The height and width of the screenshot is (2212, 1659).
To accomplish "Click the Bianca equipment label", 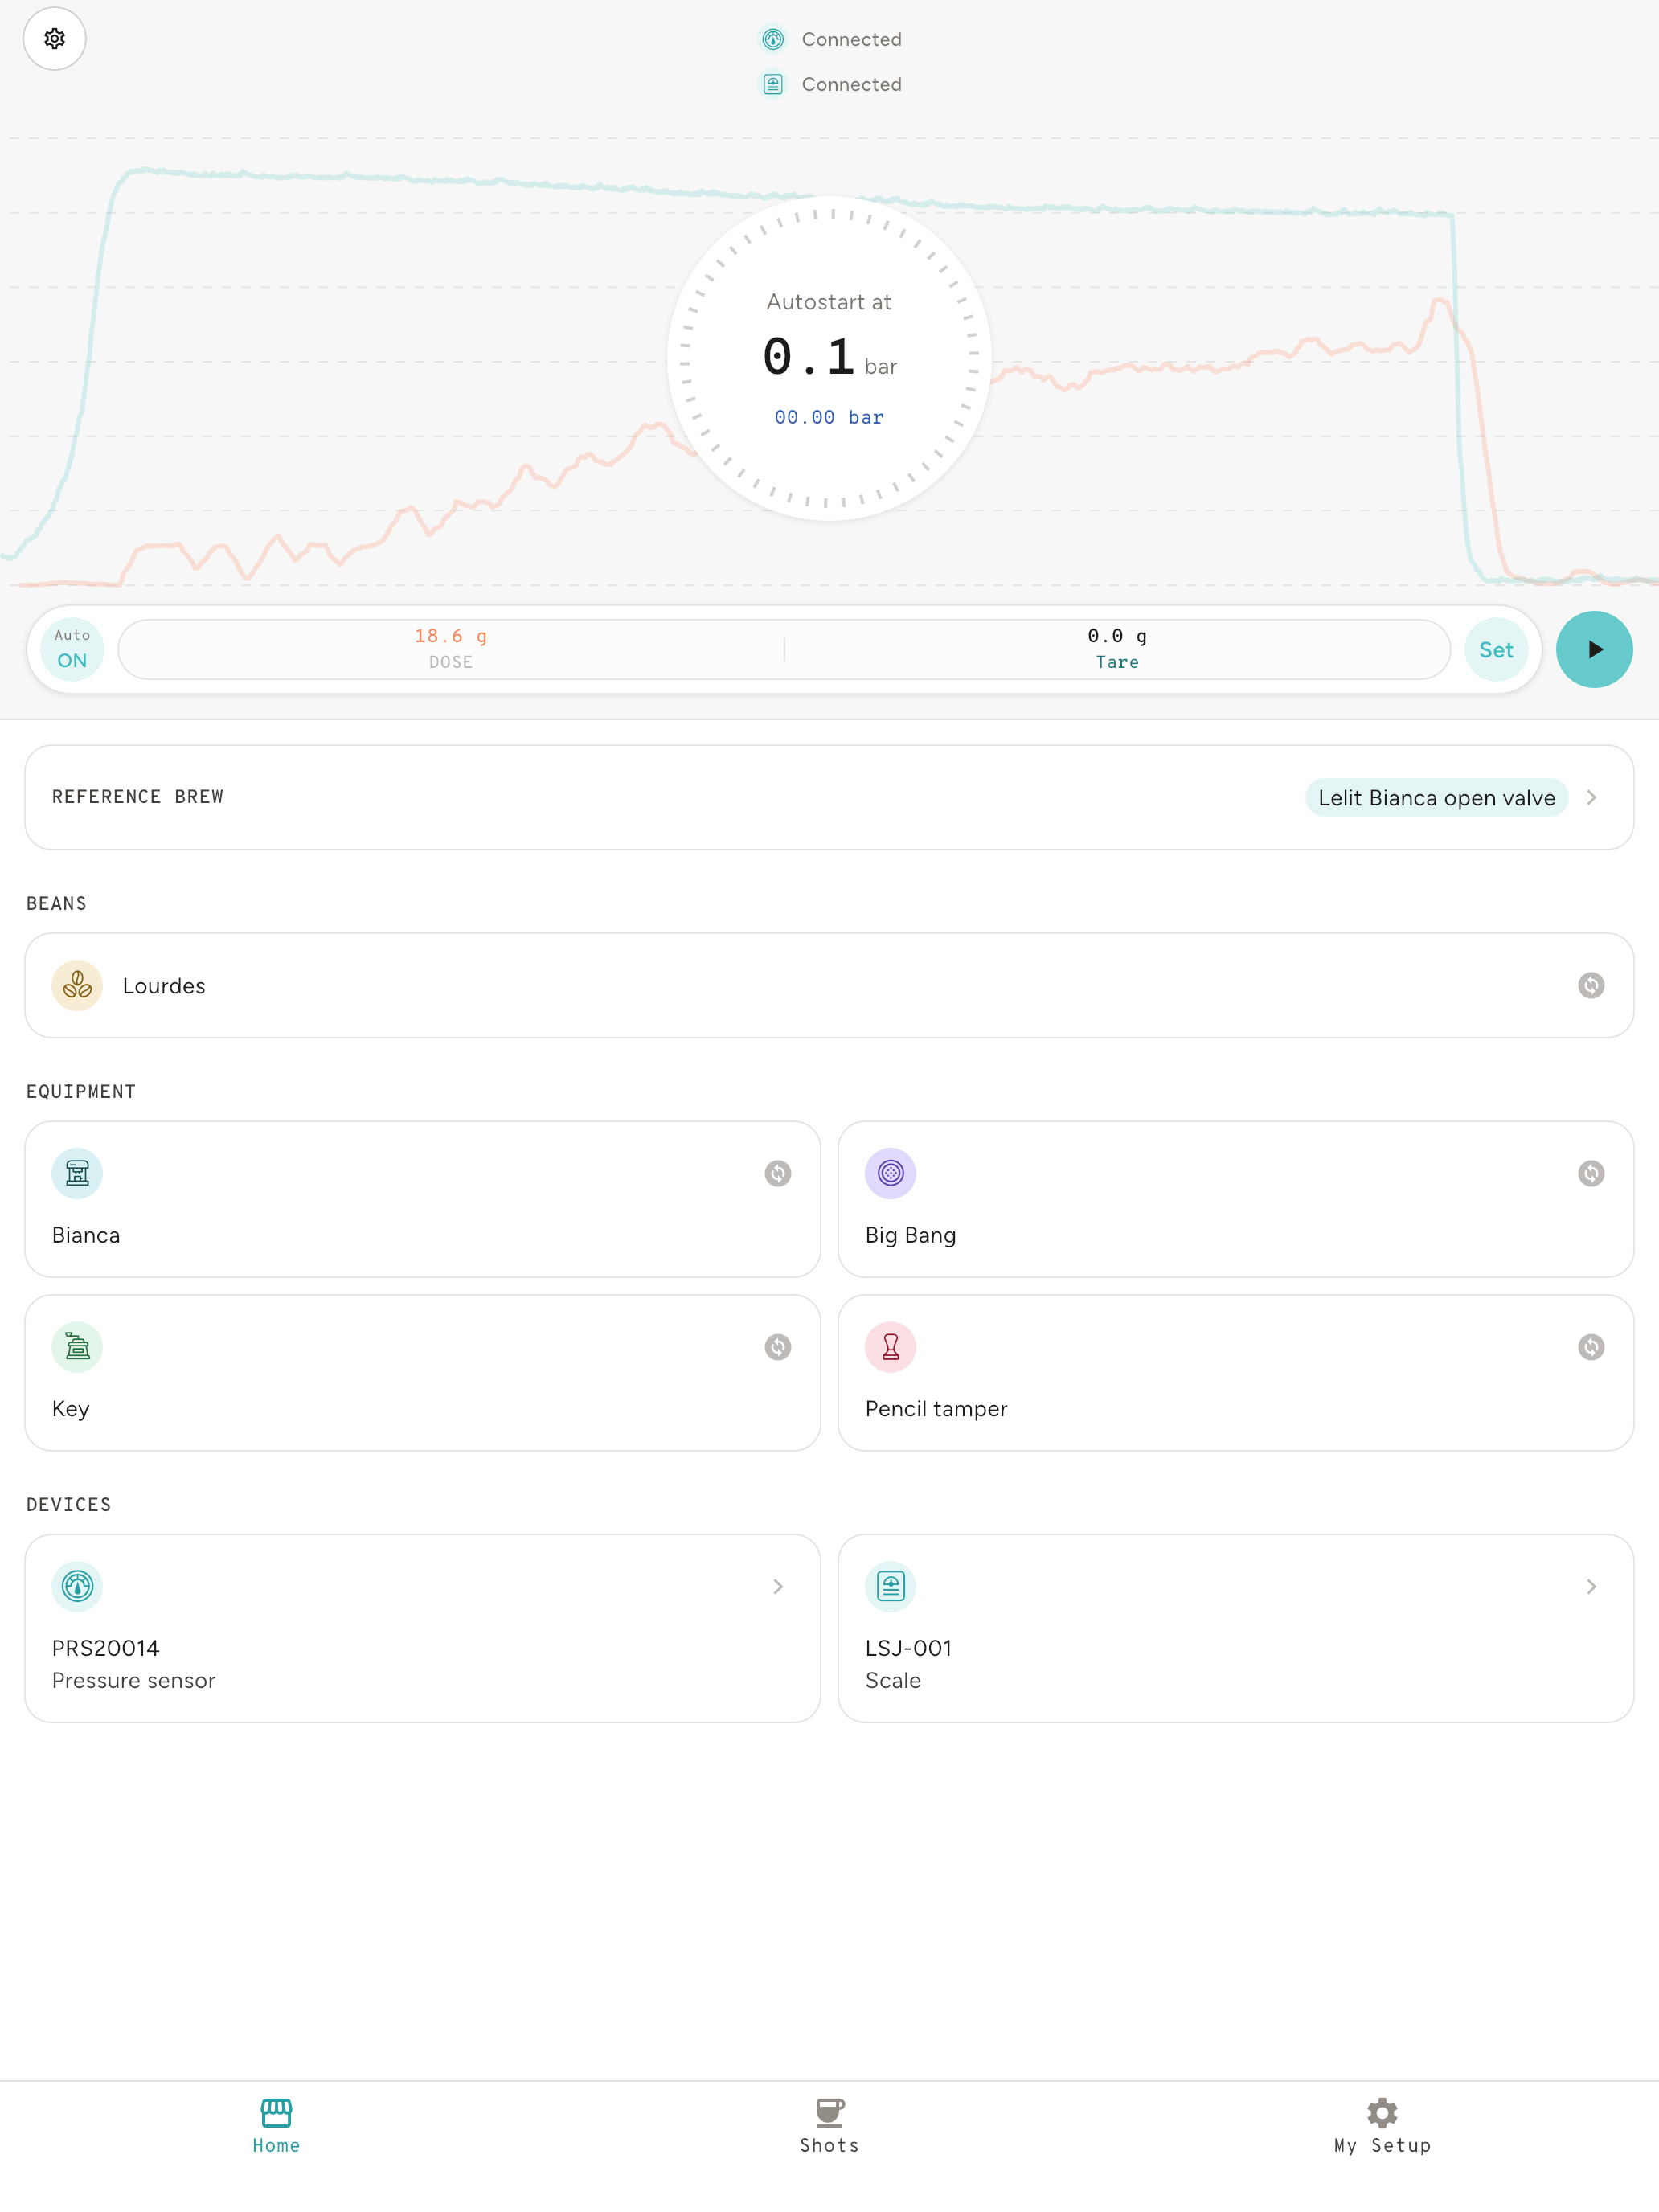I will (86, 1235).
